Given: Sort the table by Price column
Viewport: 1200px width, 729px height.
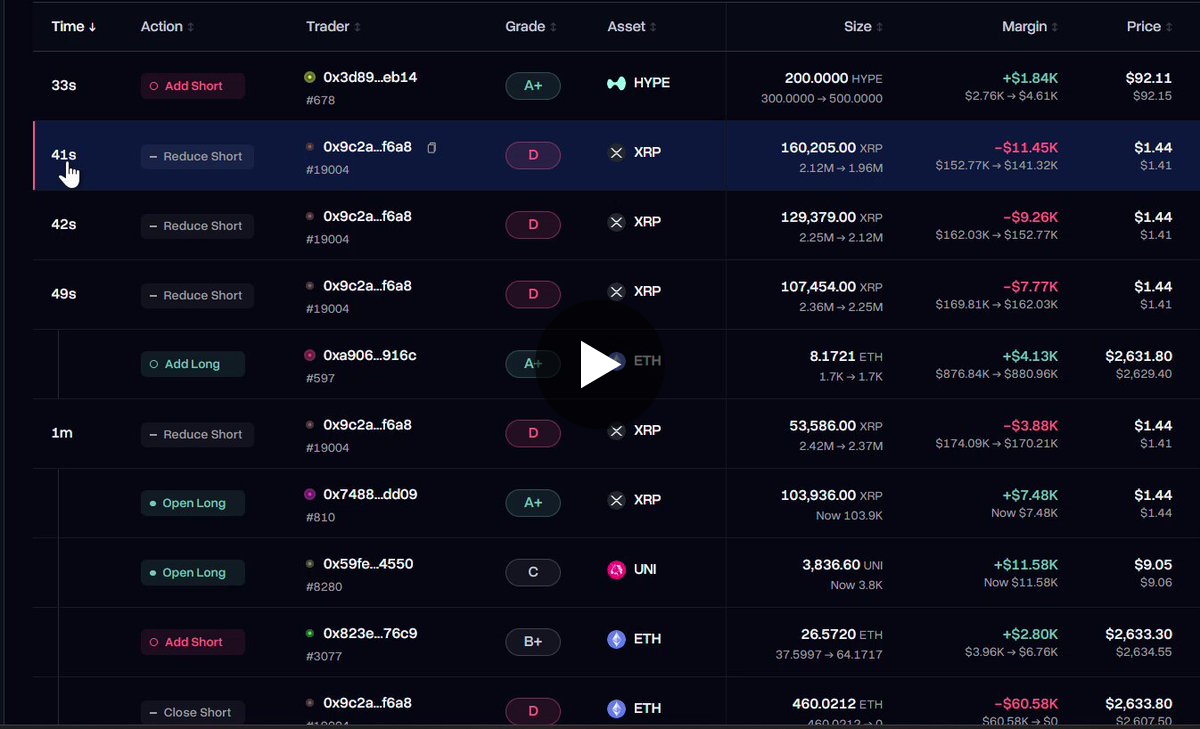Looking at the screenshot, I should click(x=1149, y=27).
